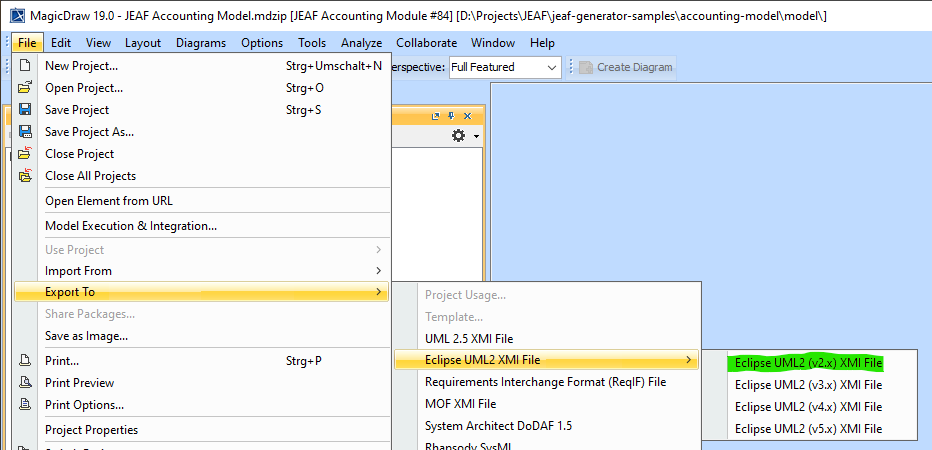The height and width of the screenshot is (450, 932).
Task: Select Open Project... menu entry
Action: tap(201, 88)
